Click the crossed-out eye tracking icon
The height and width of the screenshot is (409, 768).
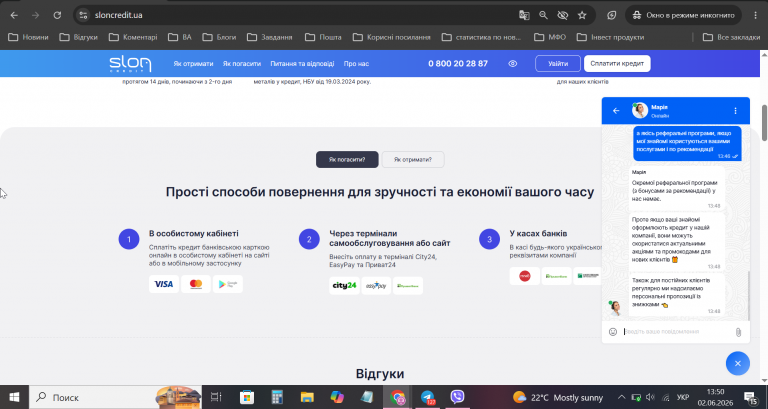pyautogui.click(x=562, y=15)
